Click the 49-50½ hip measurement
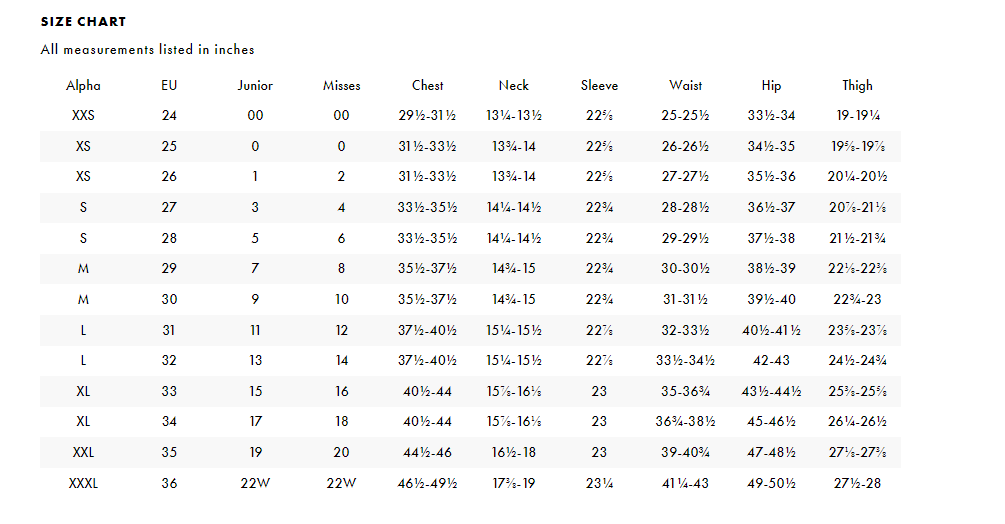1005x524 pixels. 771,484
